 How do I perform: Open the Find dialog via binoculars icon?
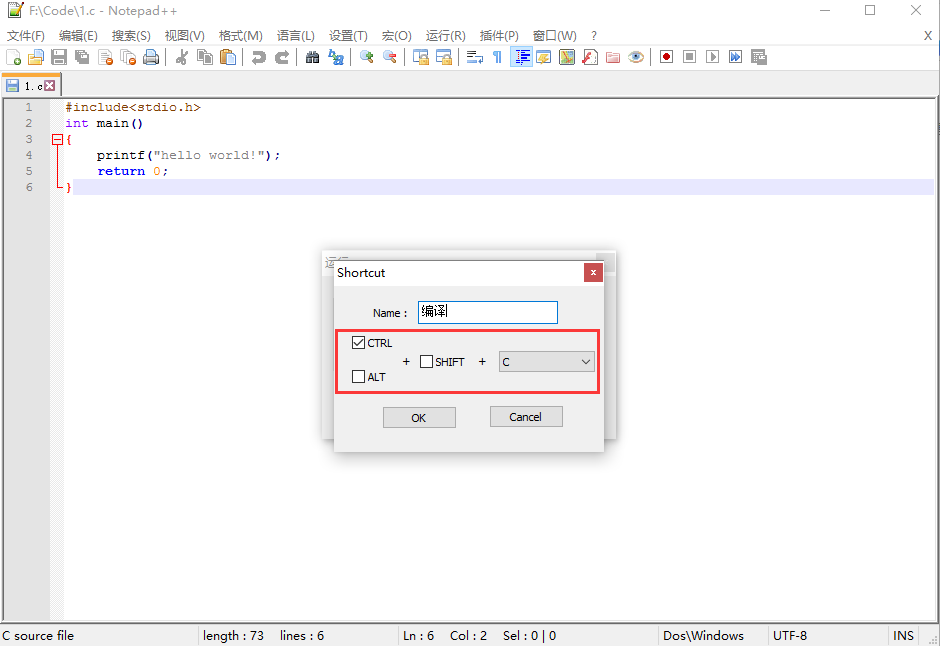point(313,57)
